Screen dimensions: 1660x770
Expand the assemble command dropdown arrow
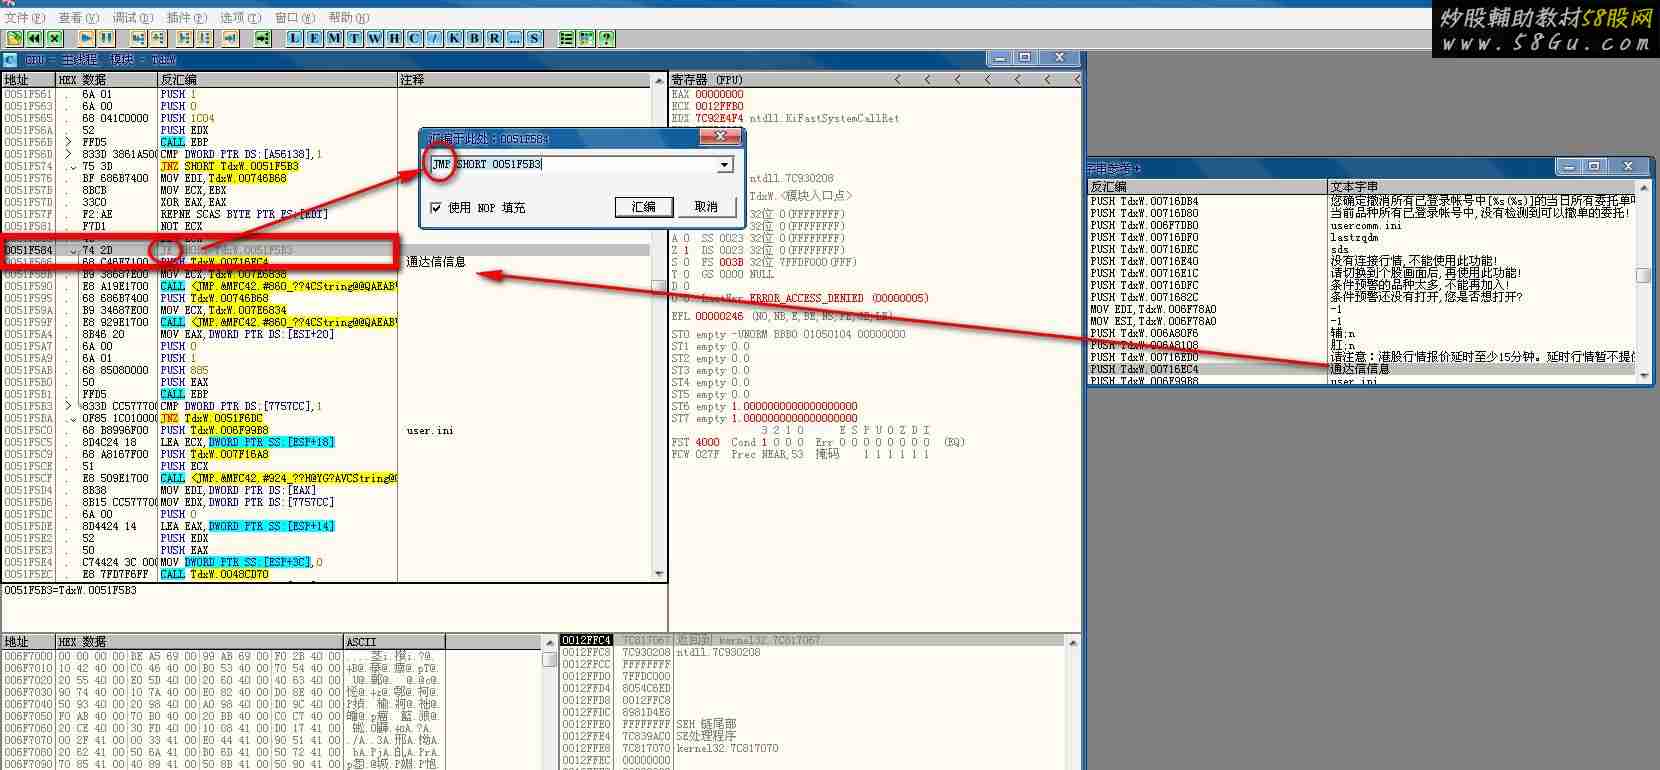coord(725,164)
